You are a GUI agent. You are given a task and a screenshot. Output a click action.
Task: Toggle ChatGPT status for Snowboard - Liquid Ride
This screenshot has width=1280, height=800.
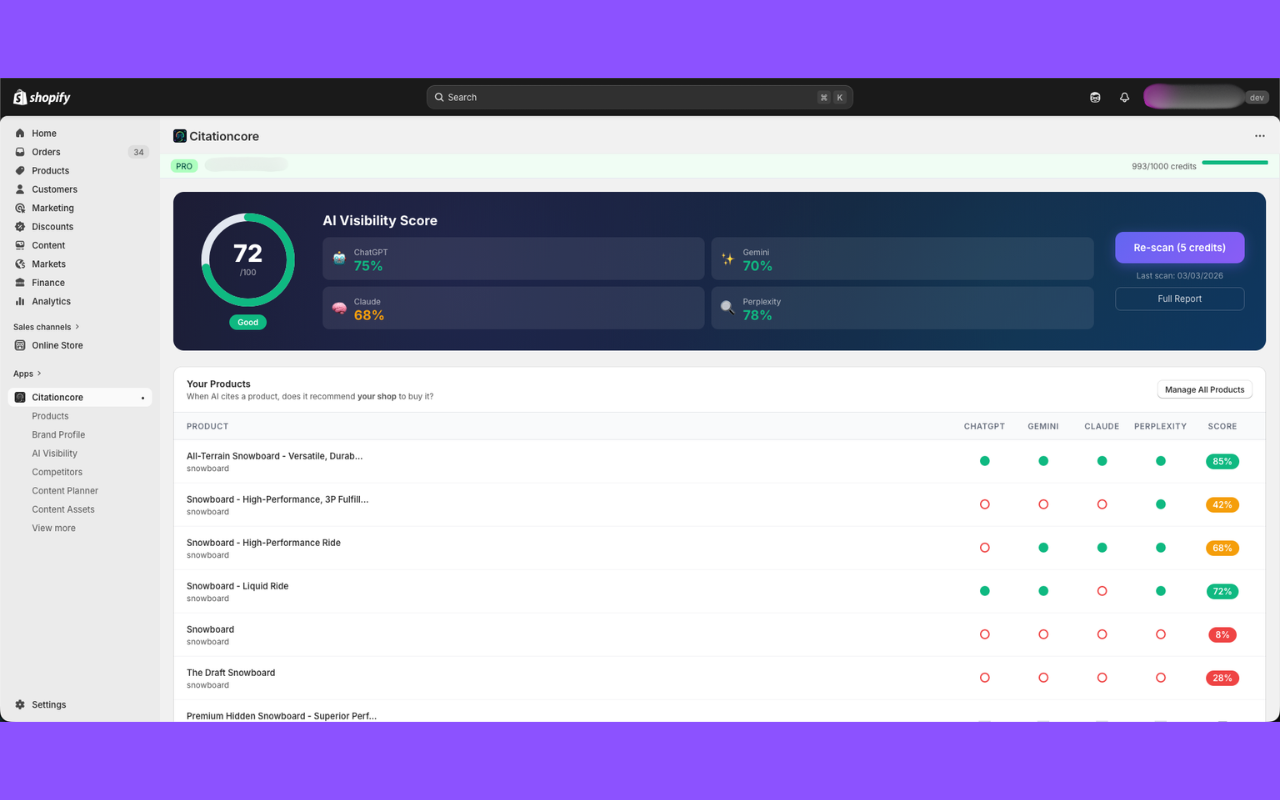point(985,591)
